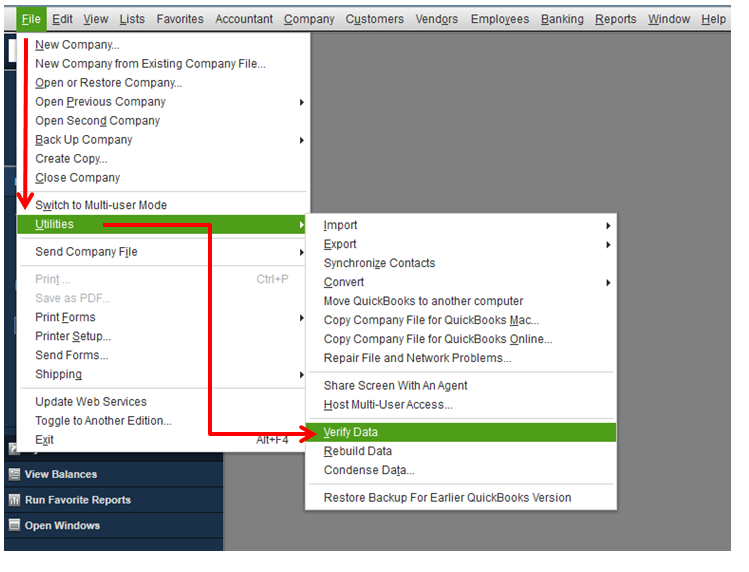
Task: Open the Reports menu
Action: click(x=616, y=19)
